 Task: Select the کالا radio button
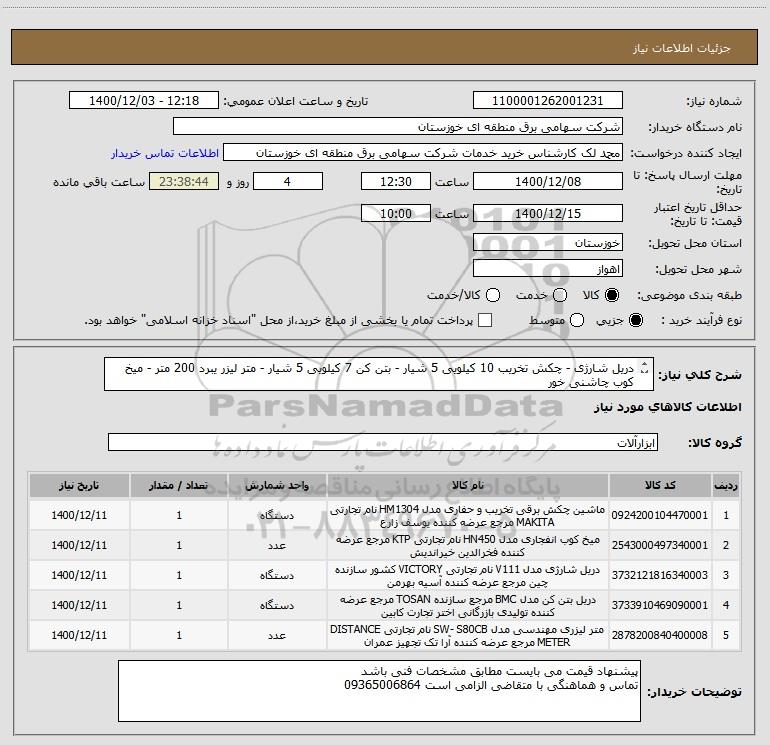point(612,295)
